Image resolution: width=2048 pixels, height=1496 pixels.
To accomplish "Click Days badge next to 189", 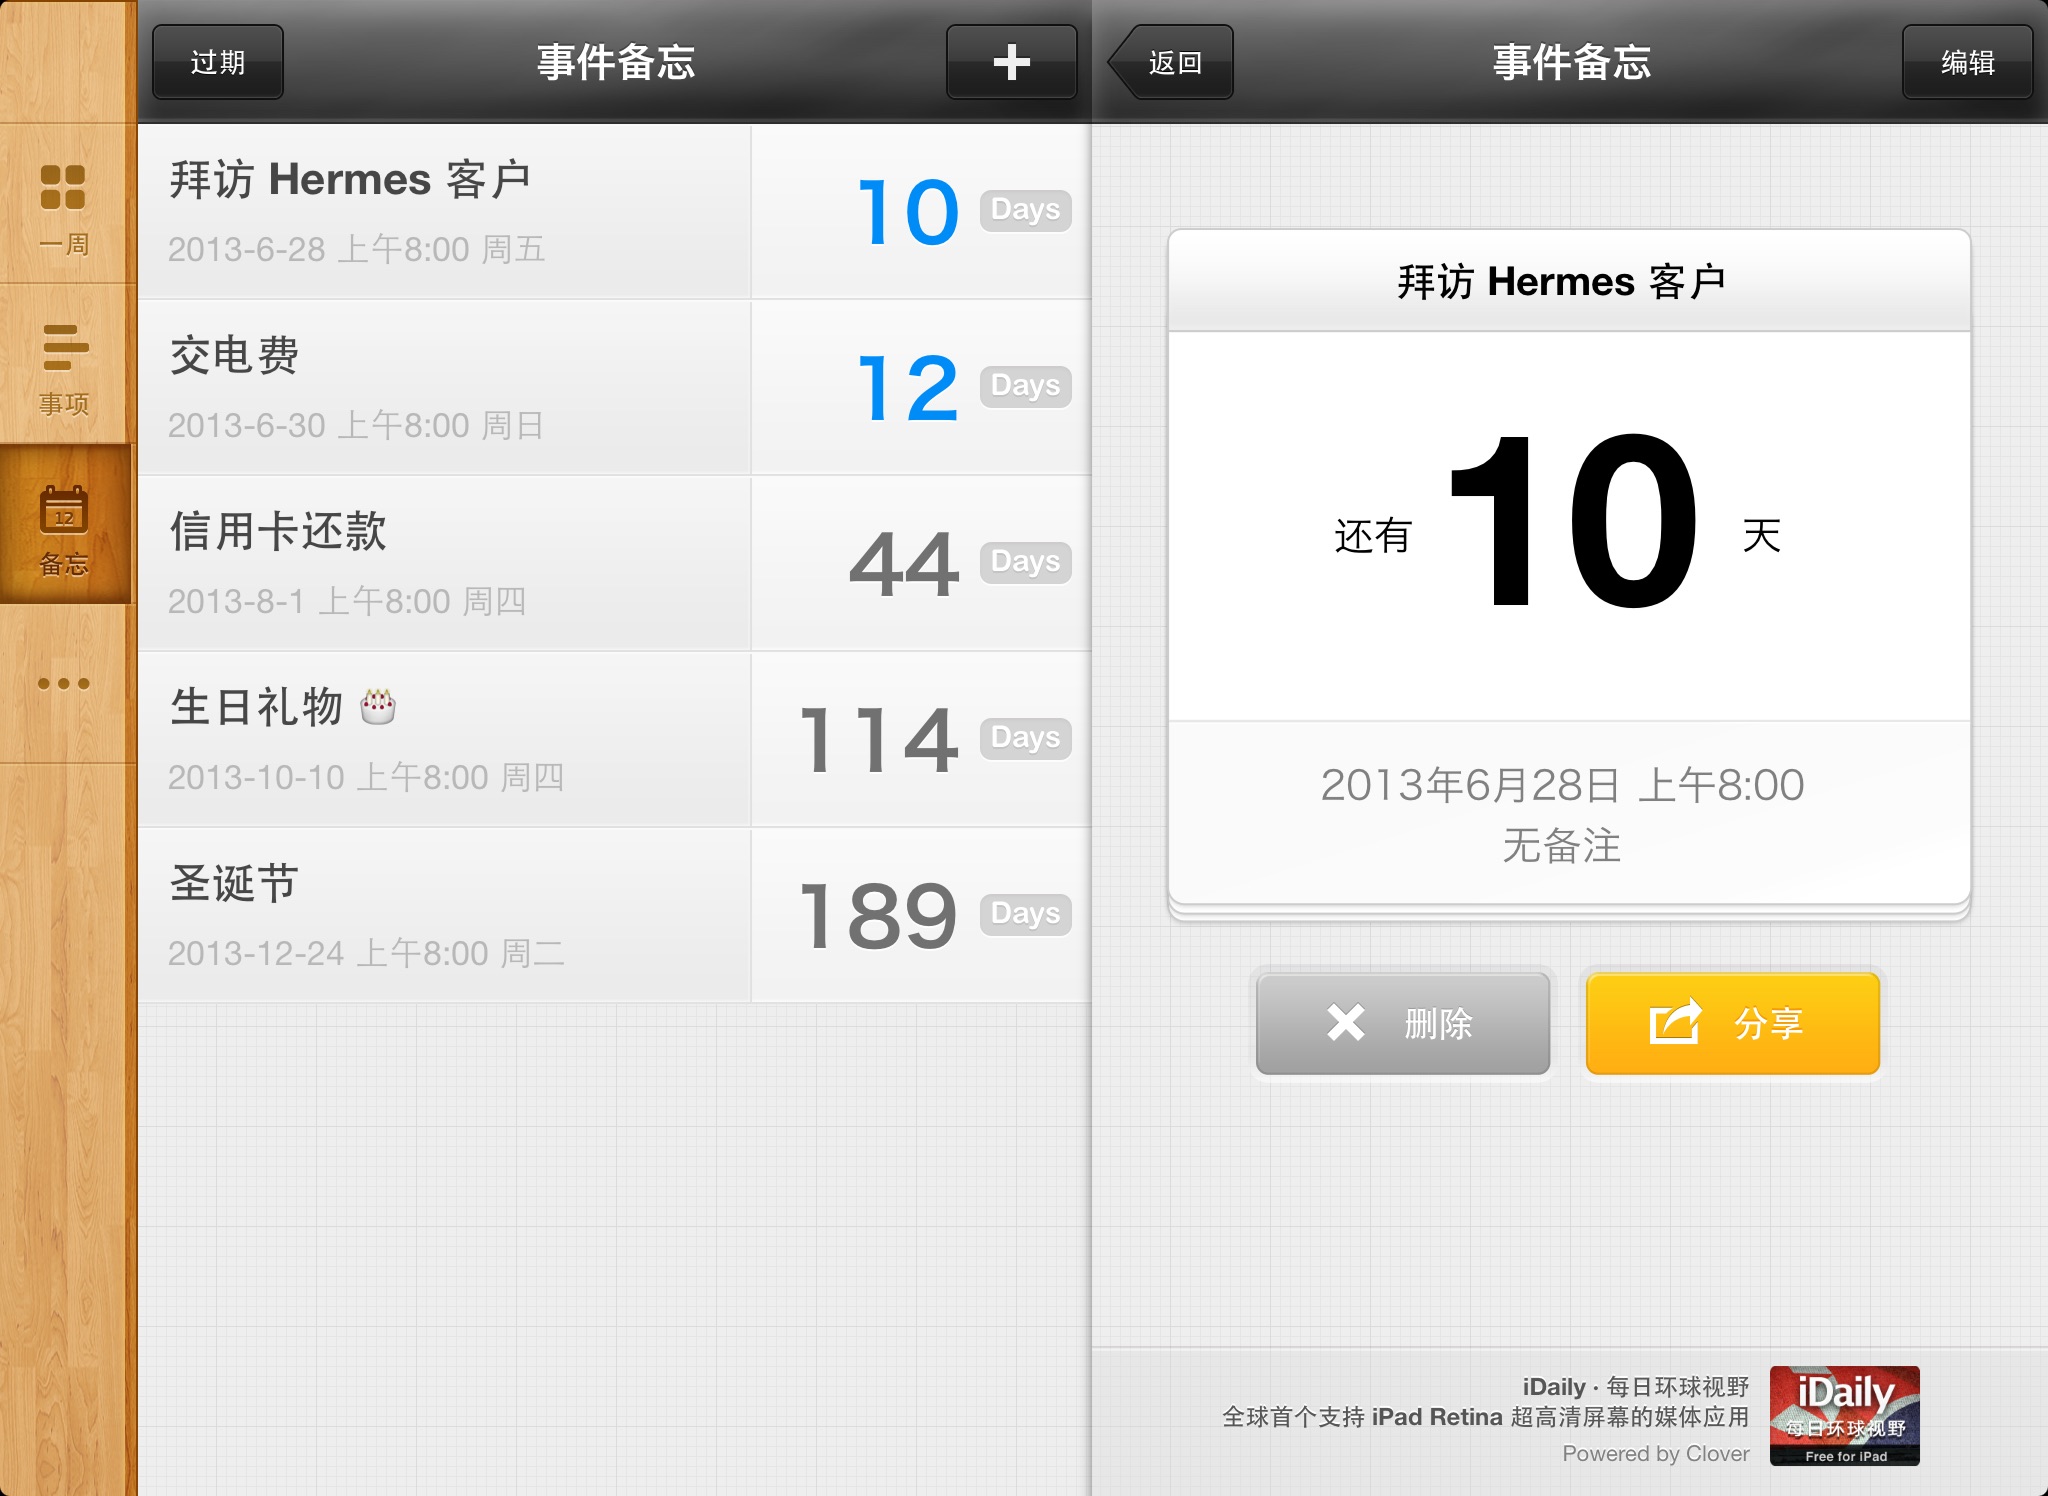I will tap(1026, 914).
